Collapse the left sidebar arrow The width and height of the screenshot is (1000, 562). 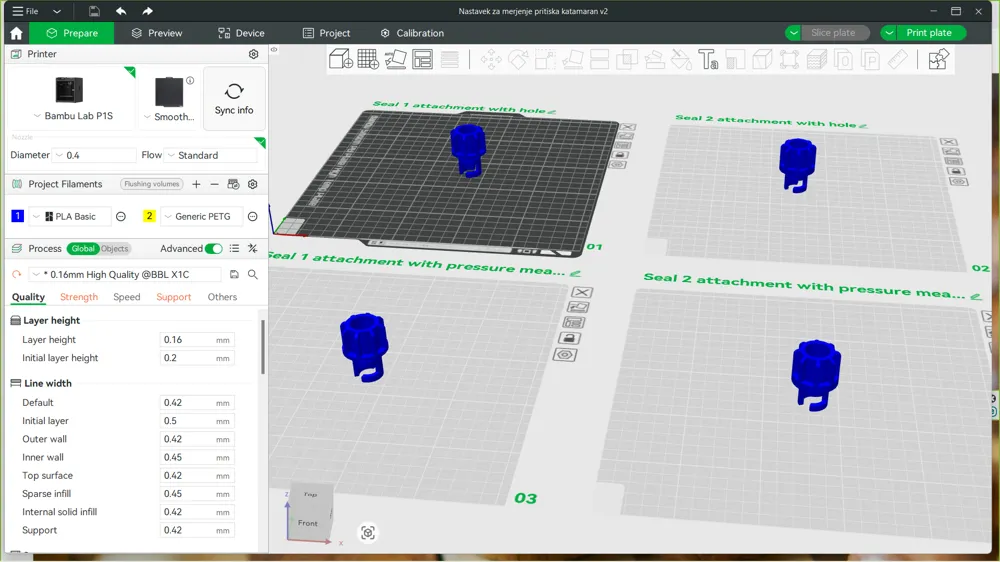tap(274, 49)
